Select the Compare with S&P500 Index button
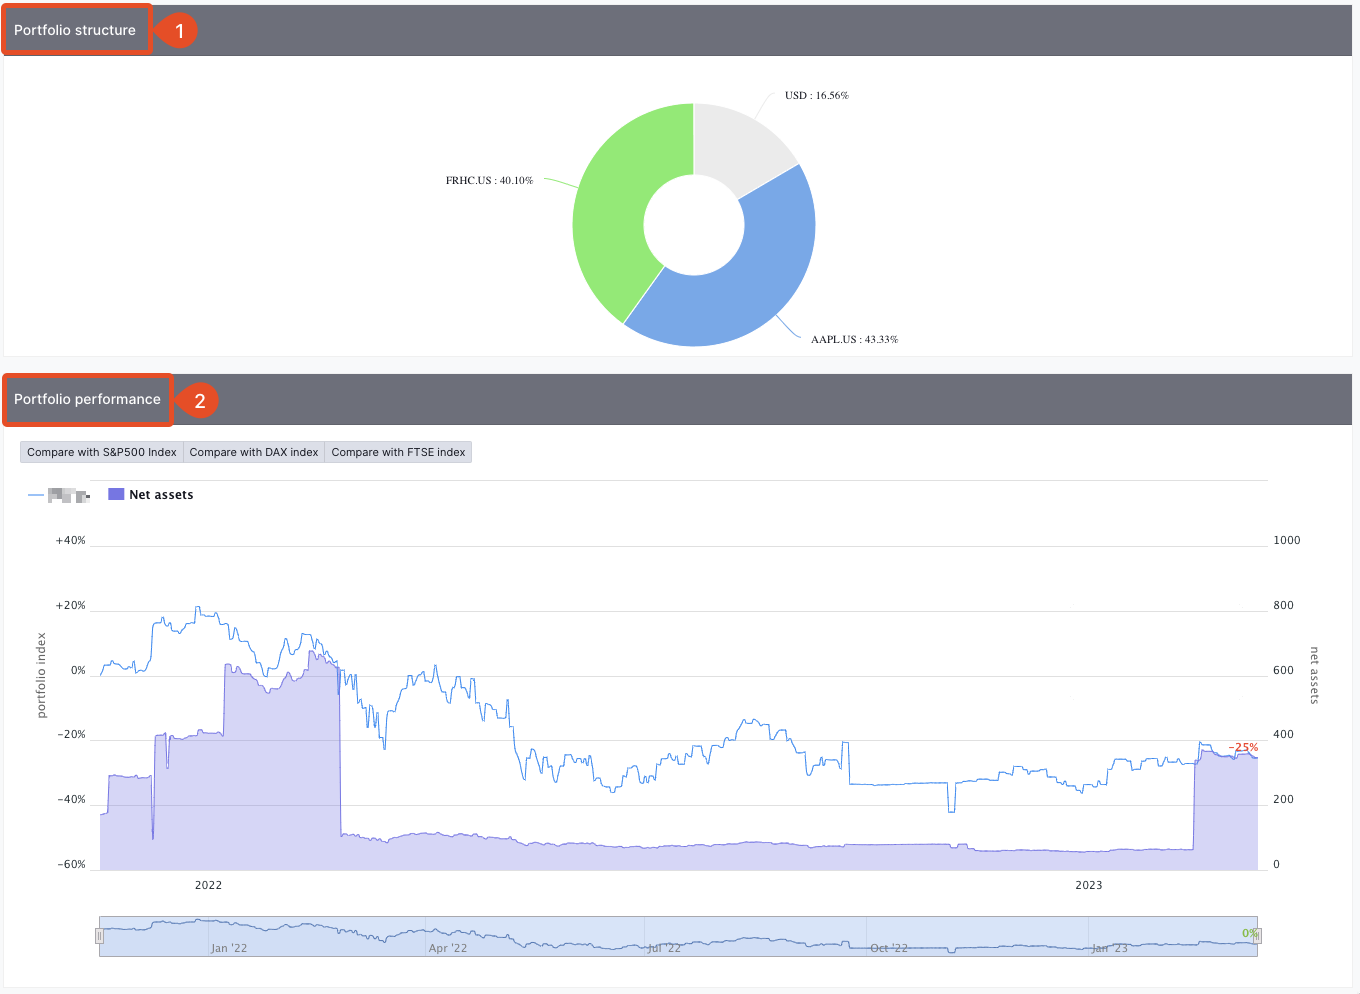This screenshot has height=994, width=1360. 100,451
